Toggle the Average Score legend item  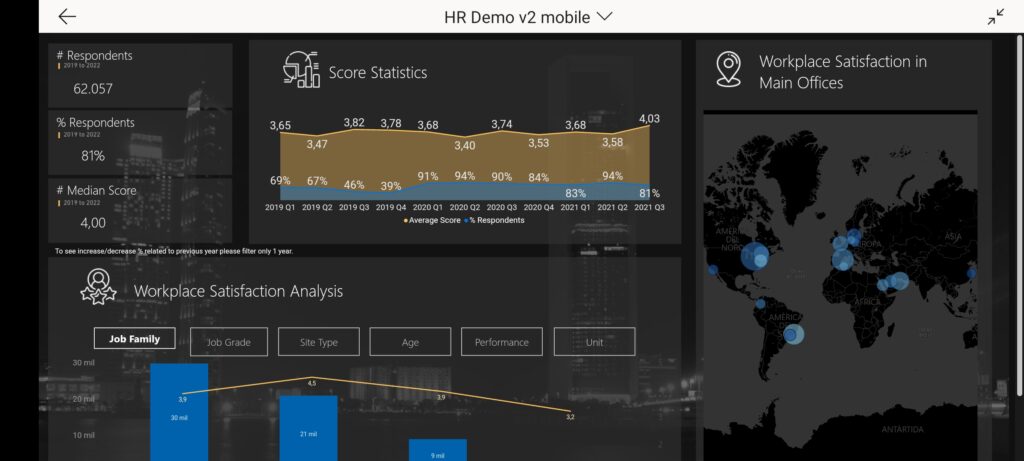[432, 220]
